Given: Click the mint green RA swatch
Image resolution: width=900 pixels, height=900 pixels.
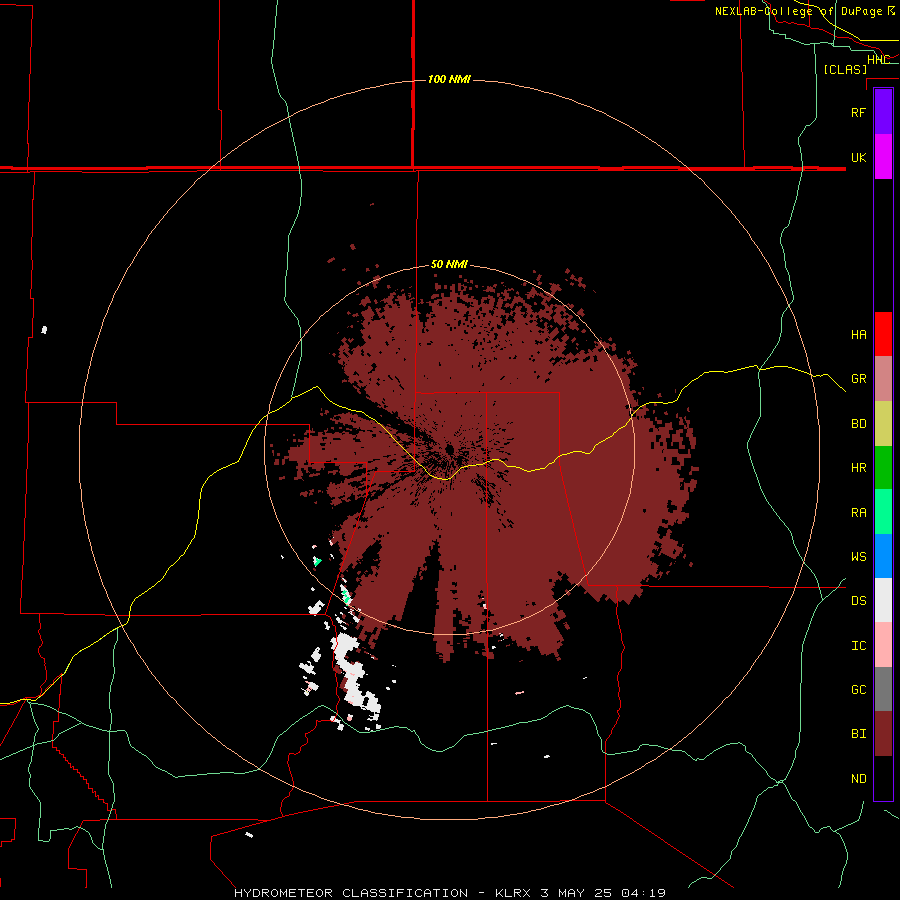Looking at the screenshot, I should [x=883, y=512].
